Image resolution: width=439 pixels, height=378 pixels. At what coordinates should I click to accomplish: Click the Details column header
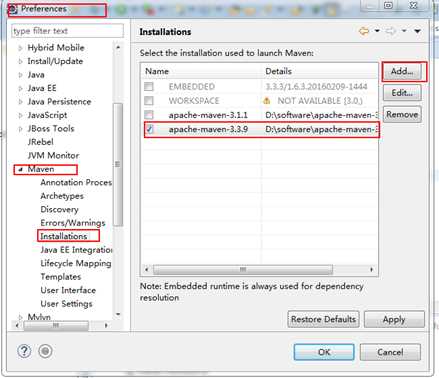(320, 71)
